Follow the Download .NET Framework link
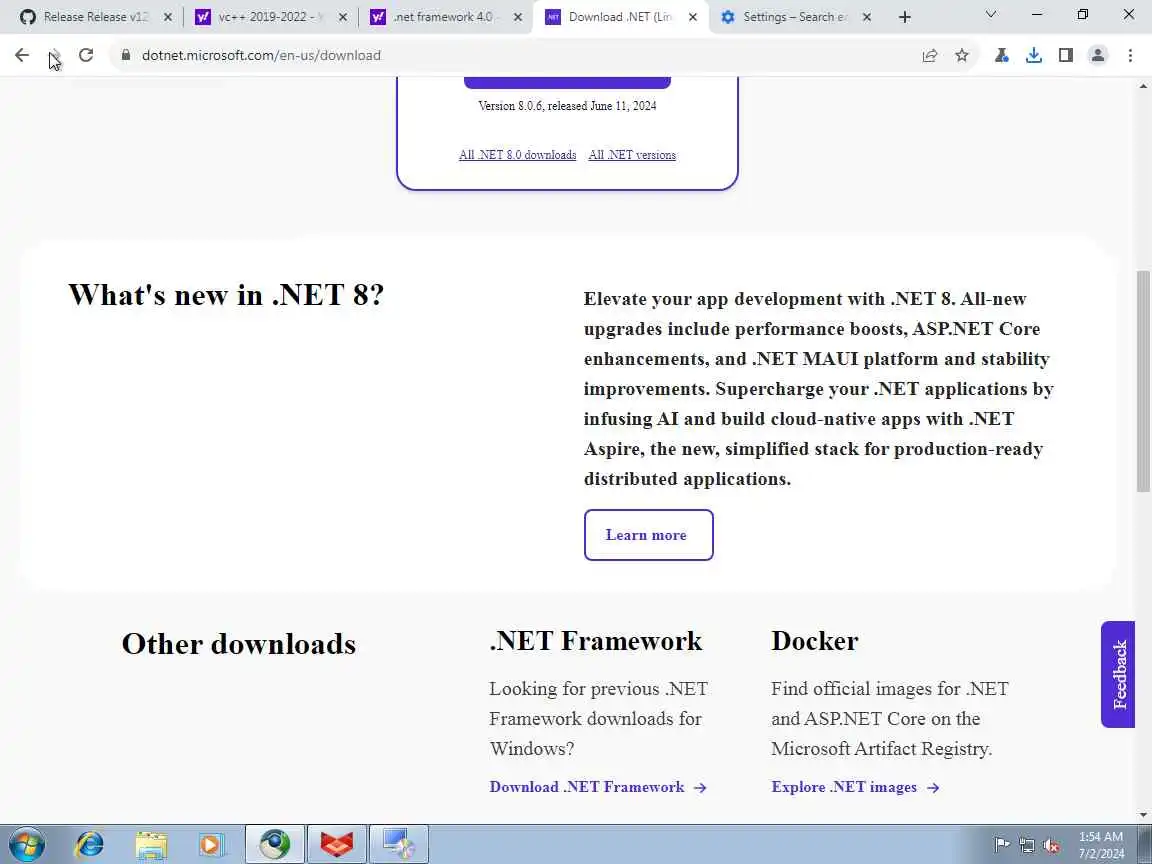This screenshot has height=864, width=1152. (597, 787)
